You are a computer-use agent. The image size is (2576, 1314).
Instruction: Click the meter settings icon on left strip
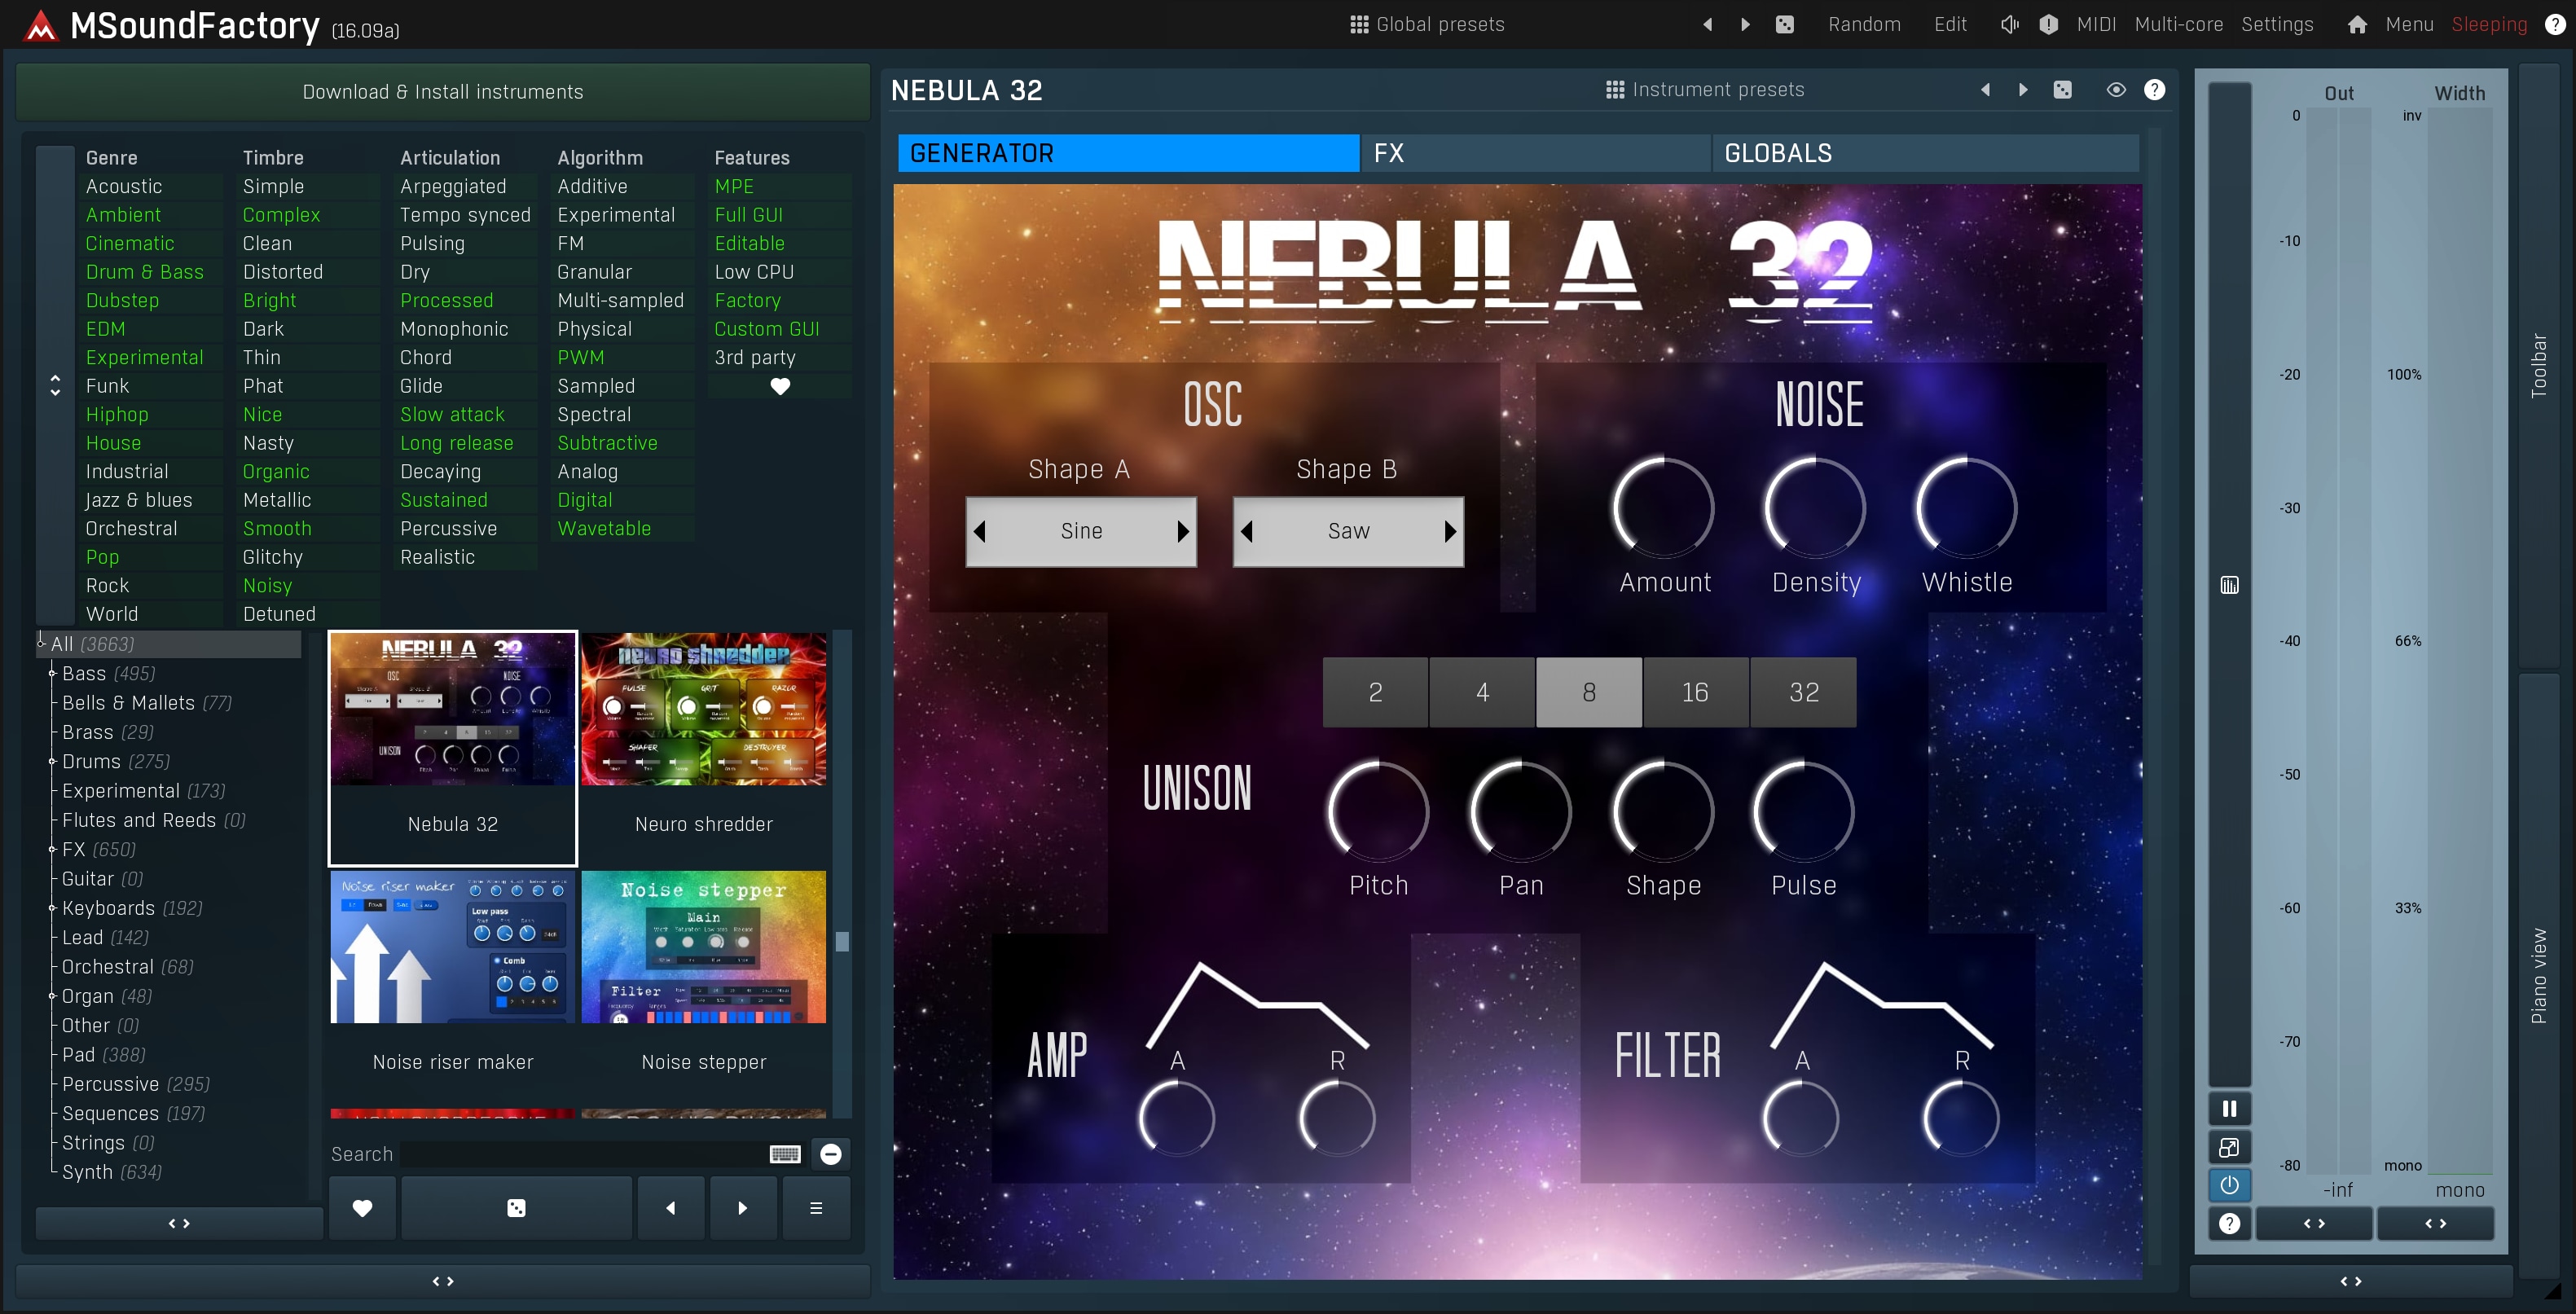coord(2229,585)
